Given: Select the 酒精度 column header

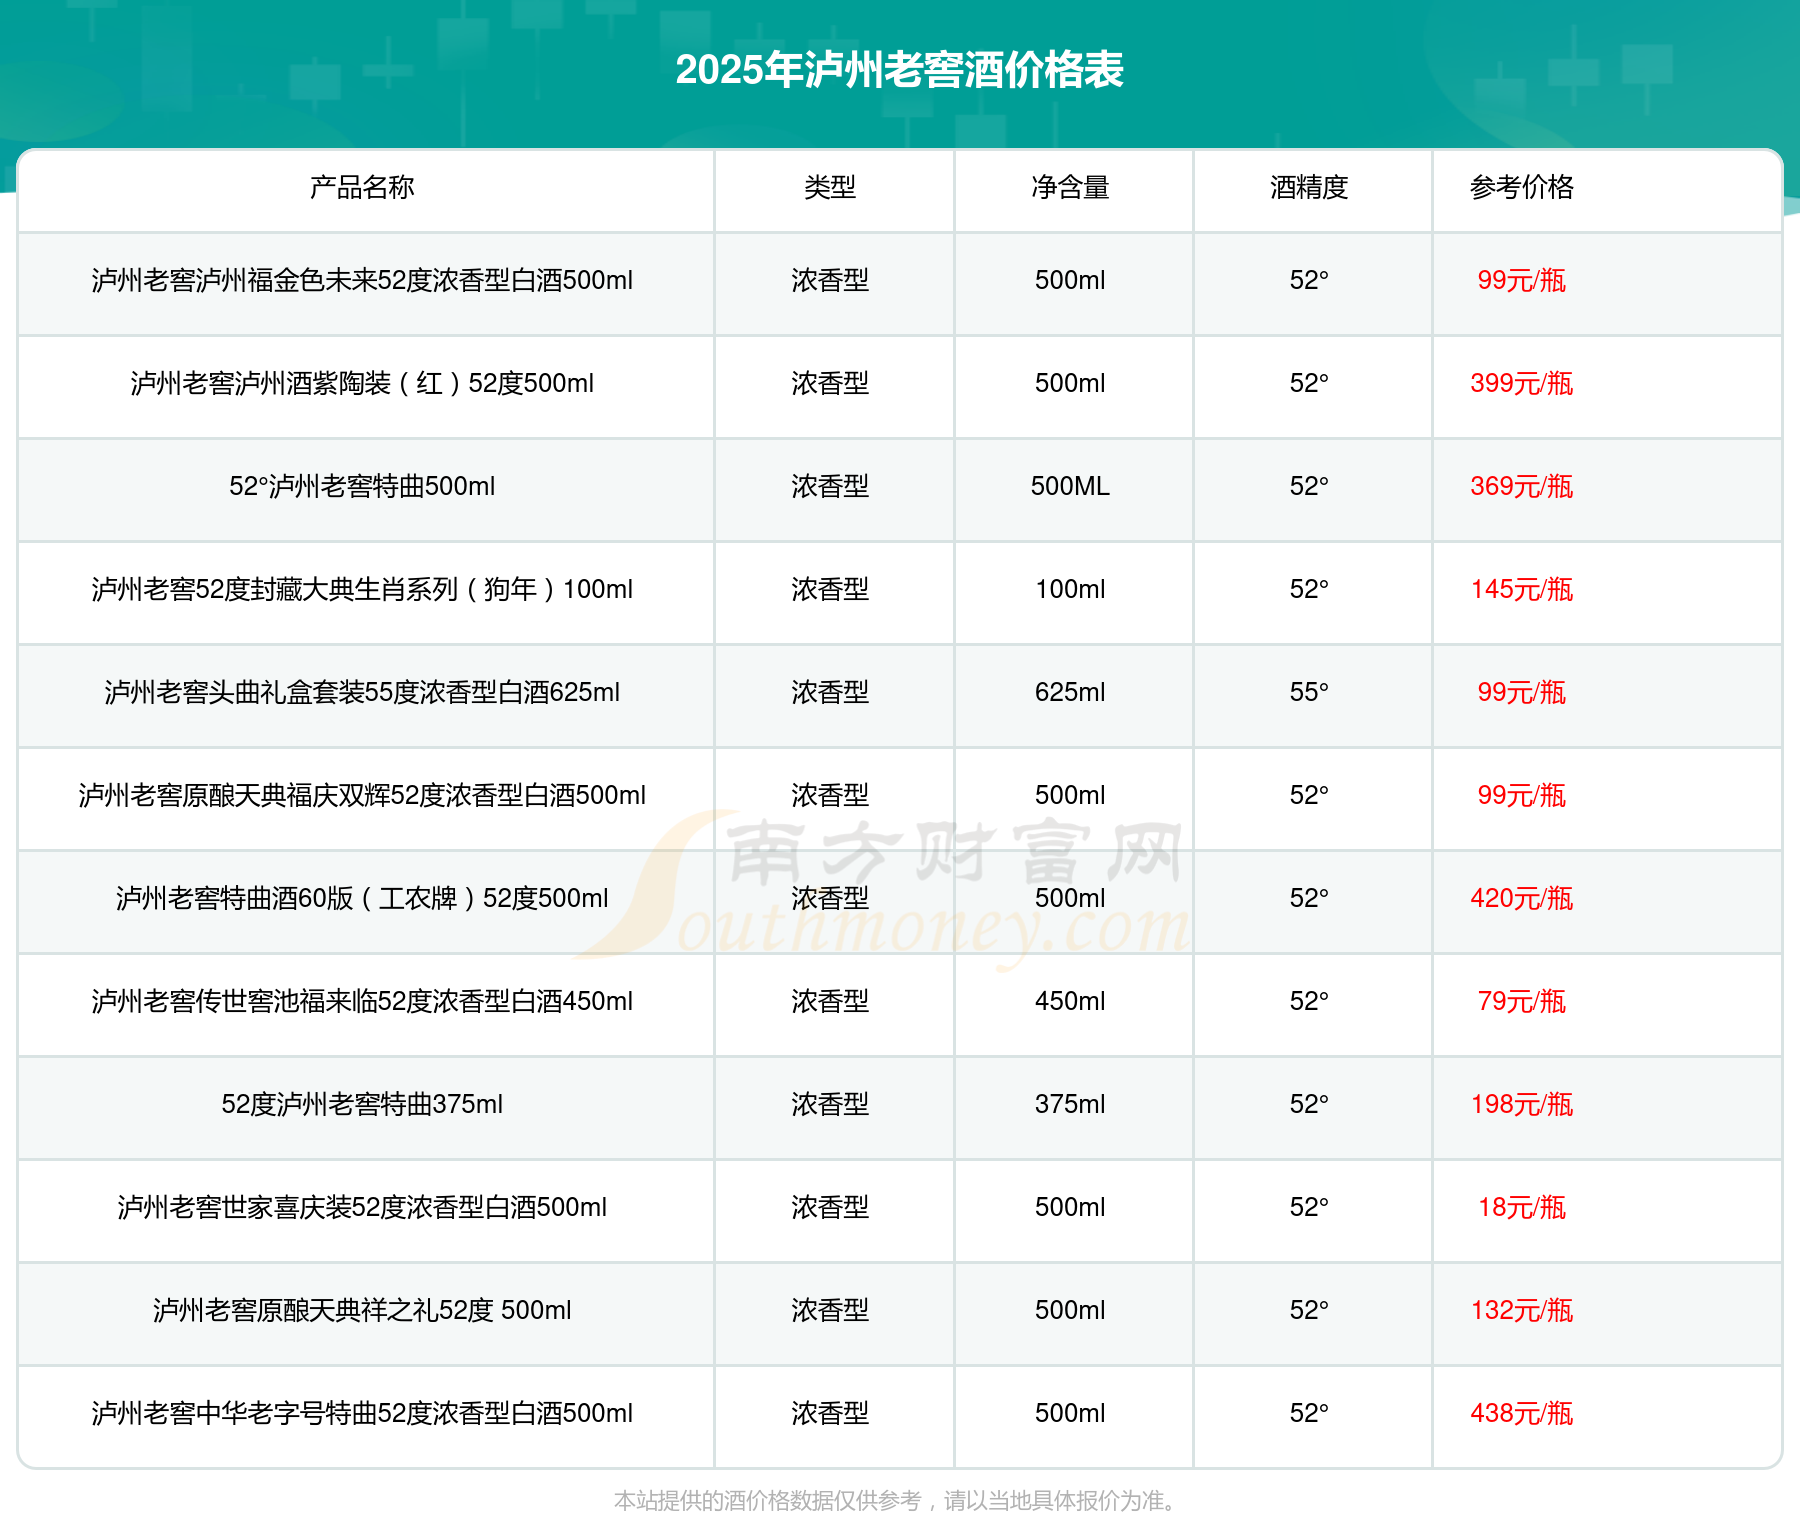Looking at the screenshot, I should [1309, 187].
